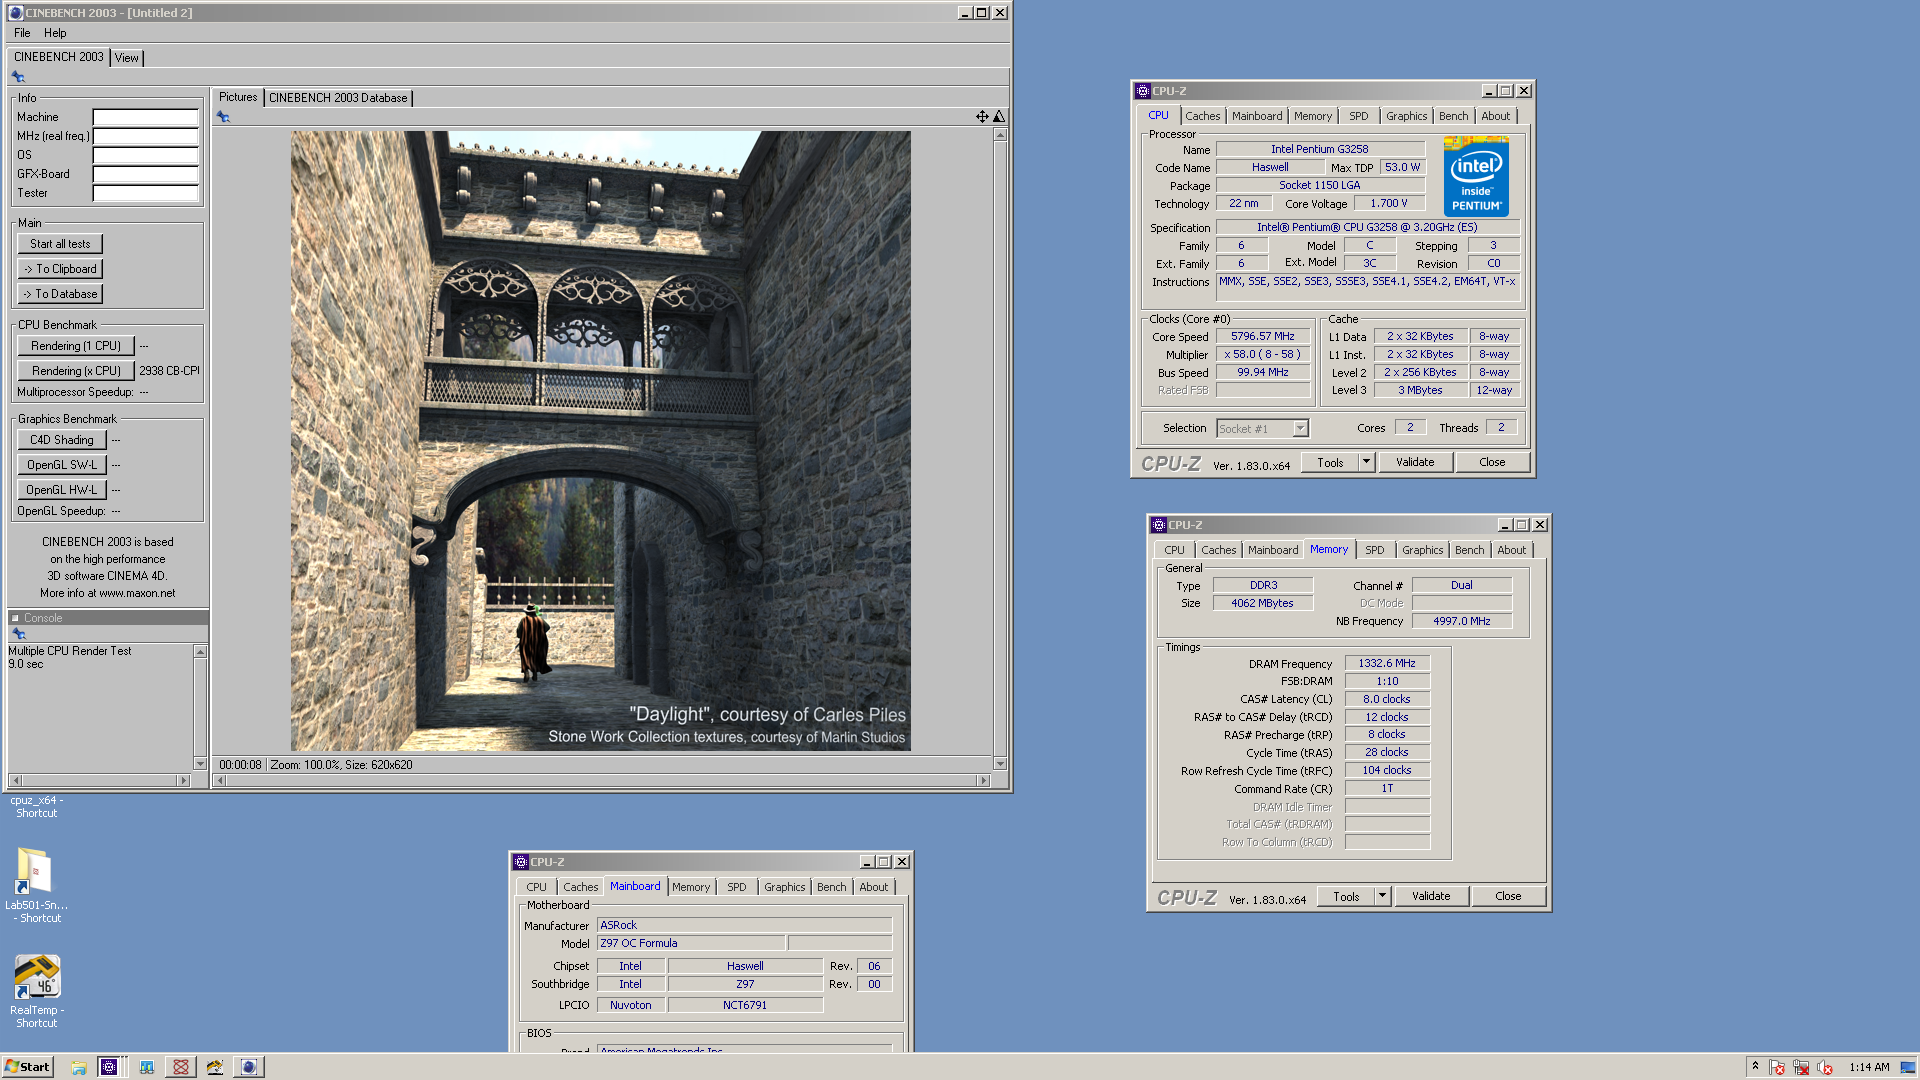The image size is (1920, 1080).
Task: Click Validate in CPU-Z CPU window
Action: pyautogui.click(x=1415, y=462)
